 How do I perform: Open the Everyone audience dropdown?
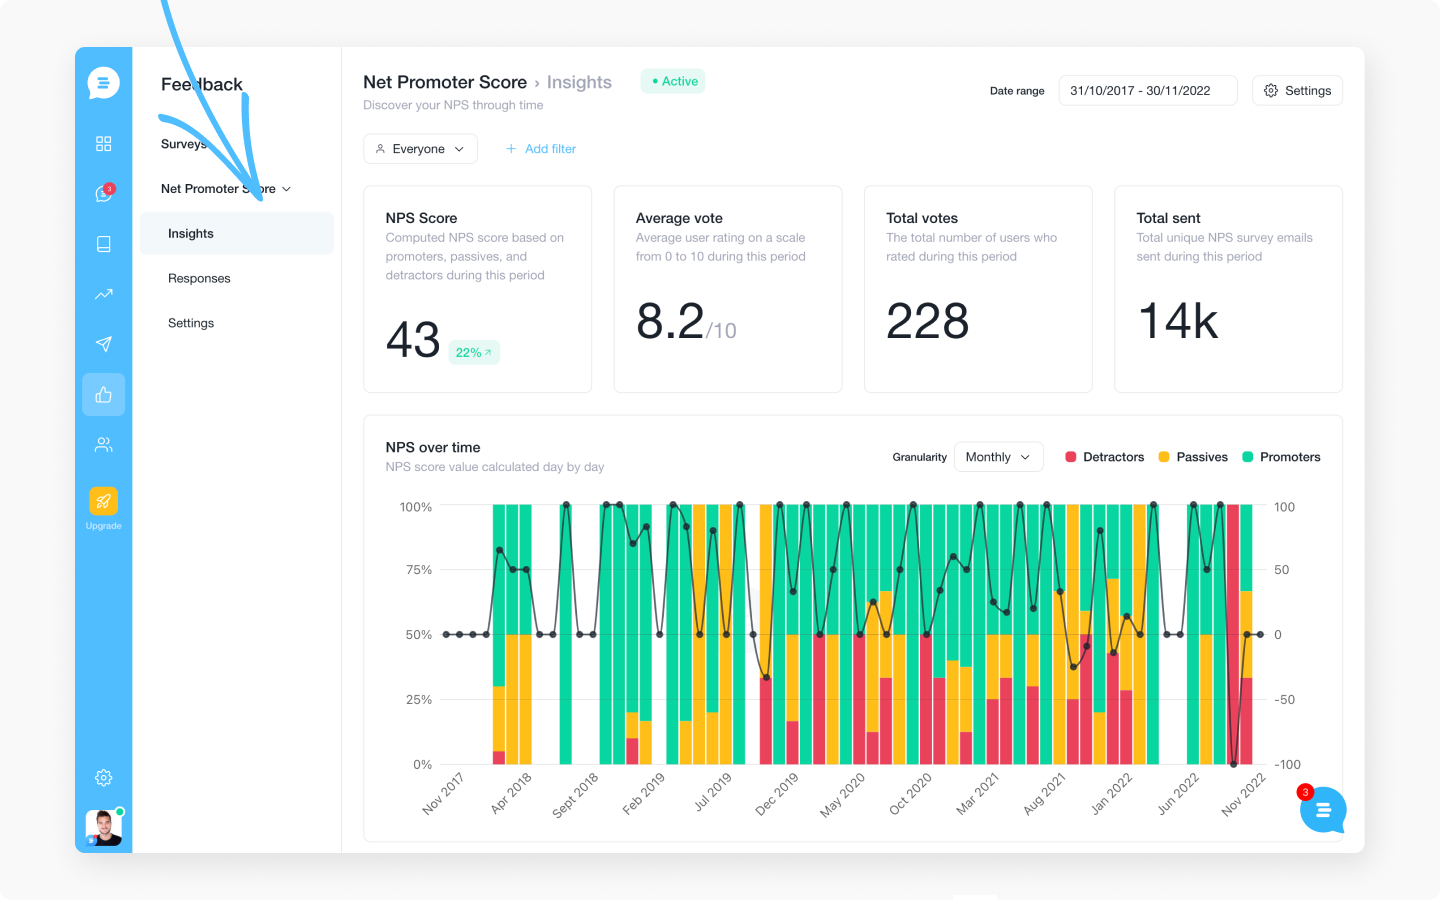click(x=420, y=149)
